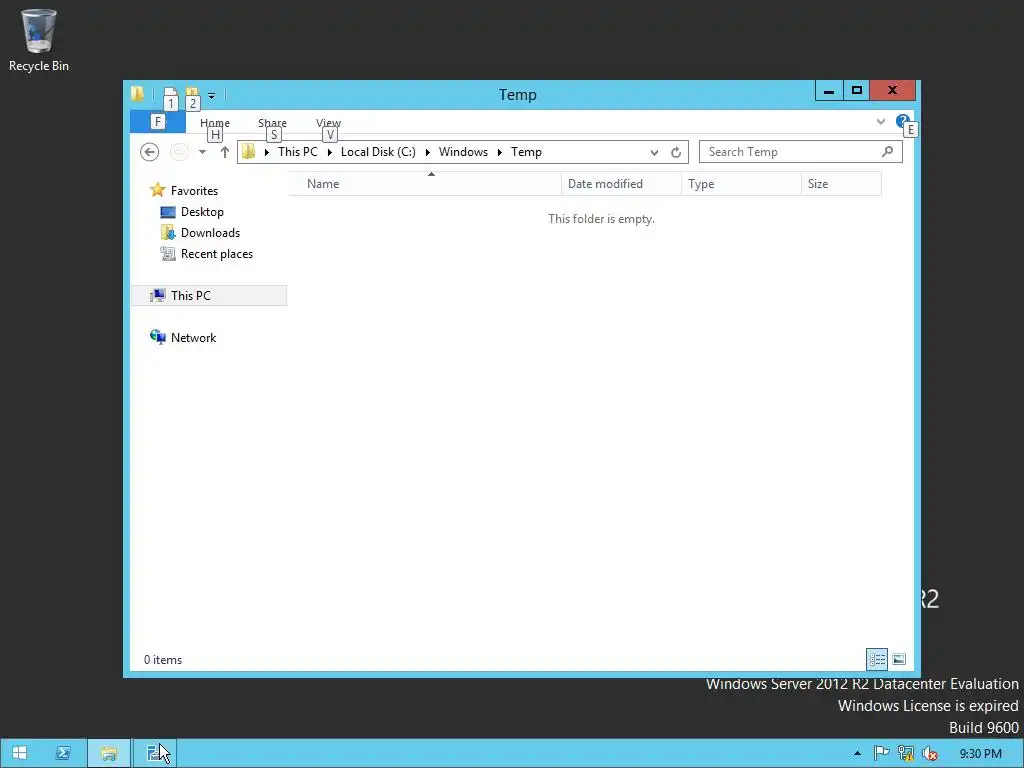1024x768 pixels.
Task: Expand the chevron after This PC breadcrumb
Action: click(330, 152)
